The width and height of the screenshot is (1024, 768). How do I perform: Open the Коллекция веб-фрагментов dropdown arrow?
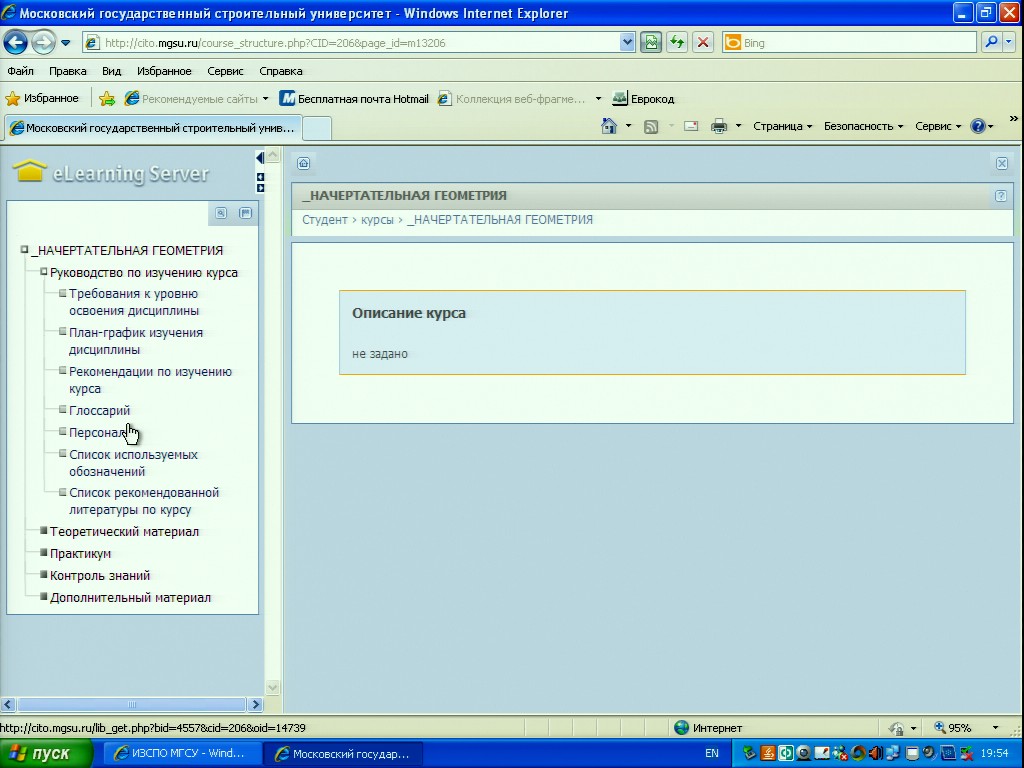click(x=598, y=99)
